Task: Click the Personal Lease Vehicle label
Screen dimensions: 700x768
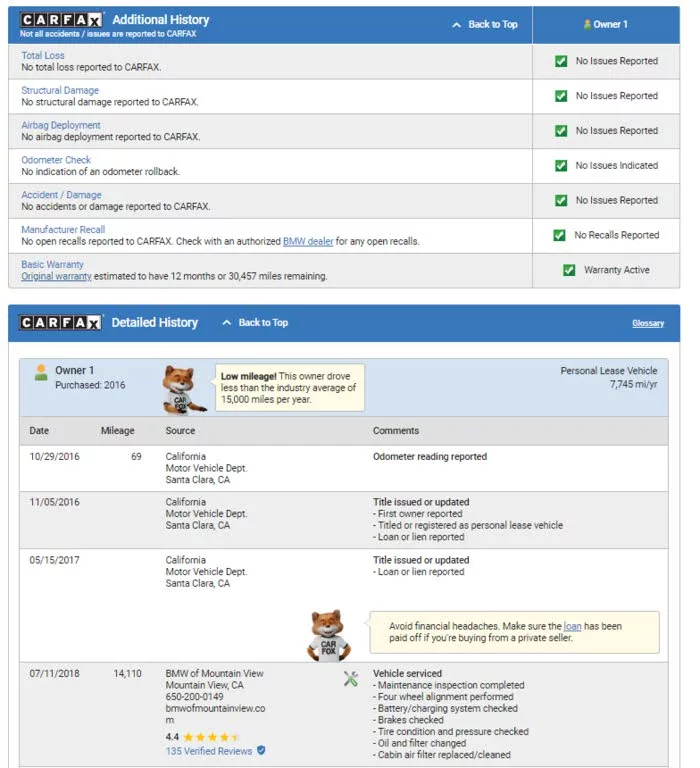Action: point(609,371)
